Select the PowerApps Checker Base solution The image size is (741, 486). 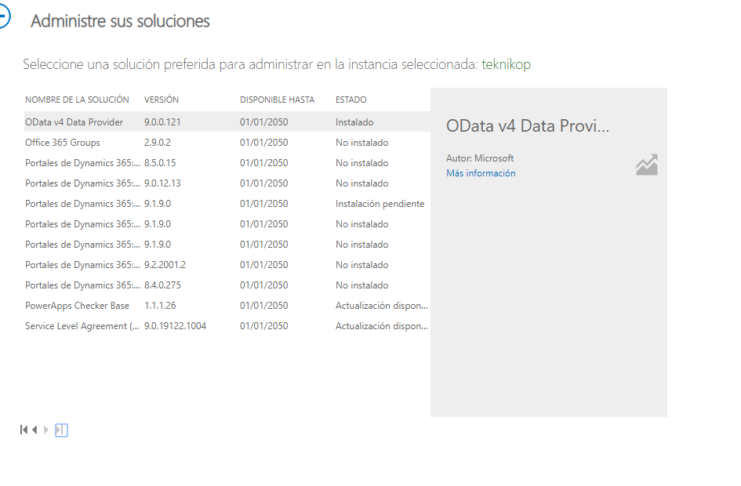tap(227, 305)
